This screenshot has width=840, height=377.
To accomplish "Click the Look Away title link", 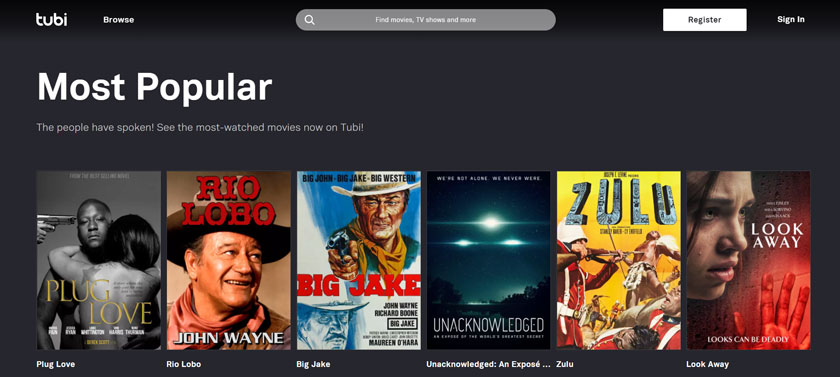I will point(708,364).
